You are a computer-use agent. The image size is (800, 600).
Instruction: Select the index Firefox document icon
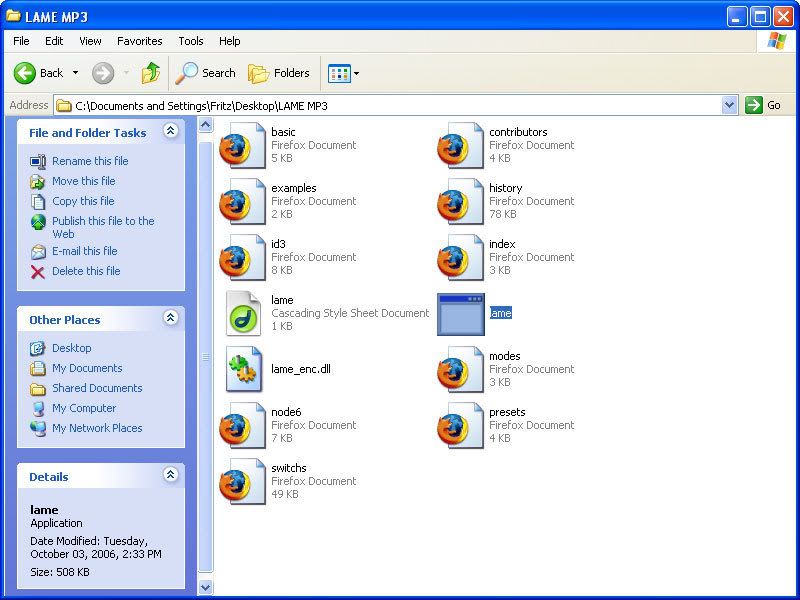tap(460, 257)
